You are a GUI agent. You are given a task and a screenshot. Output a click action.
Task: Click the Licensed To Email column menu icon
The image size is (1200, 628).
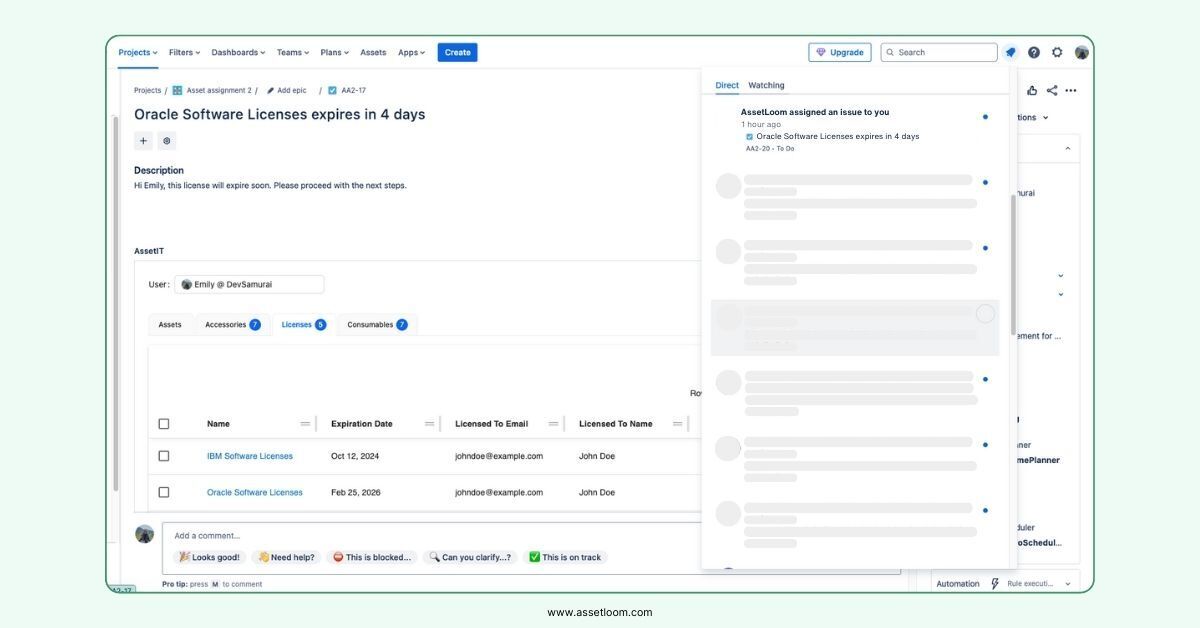coord(553,424)
